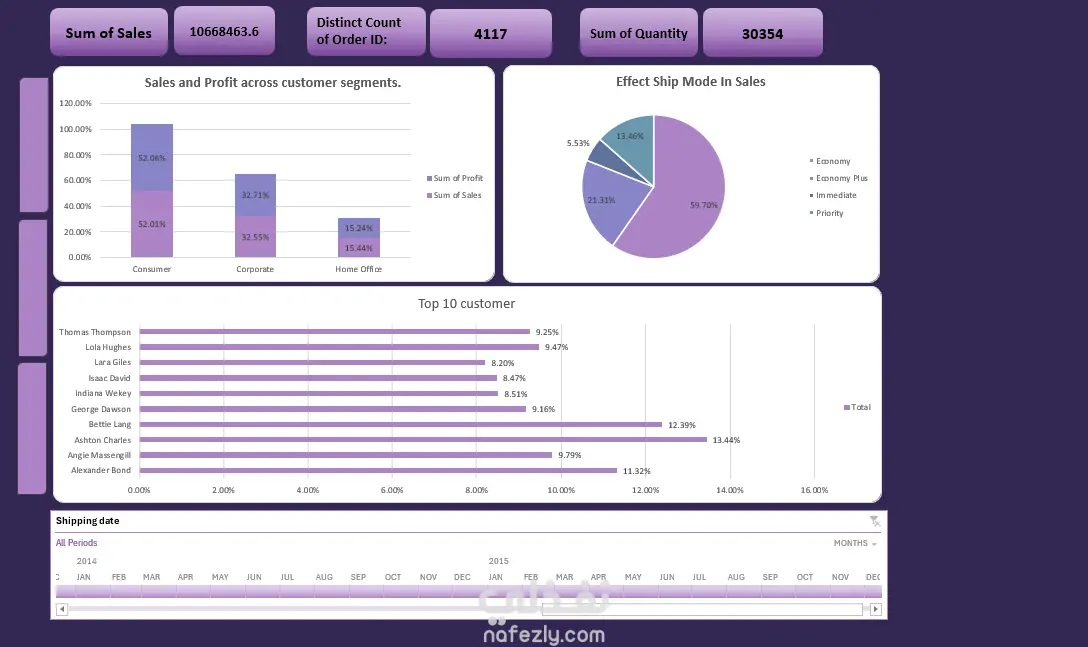Click the Home Office axis label
Screen dimensions: 1088x647
click(x=359, y=269)
